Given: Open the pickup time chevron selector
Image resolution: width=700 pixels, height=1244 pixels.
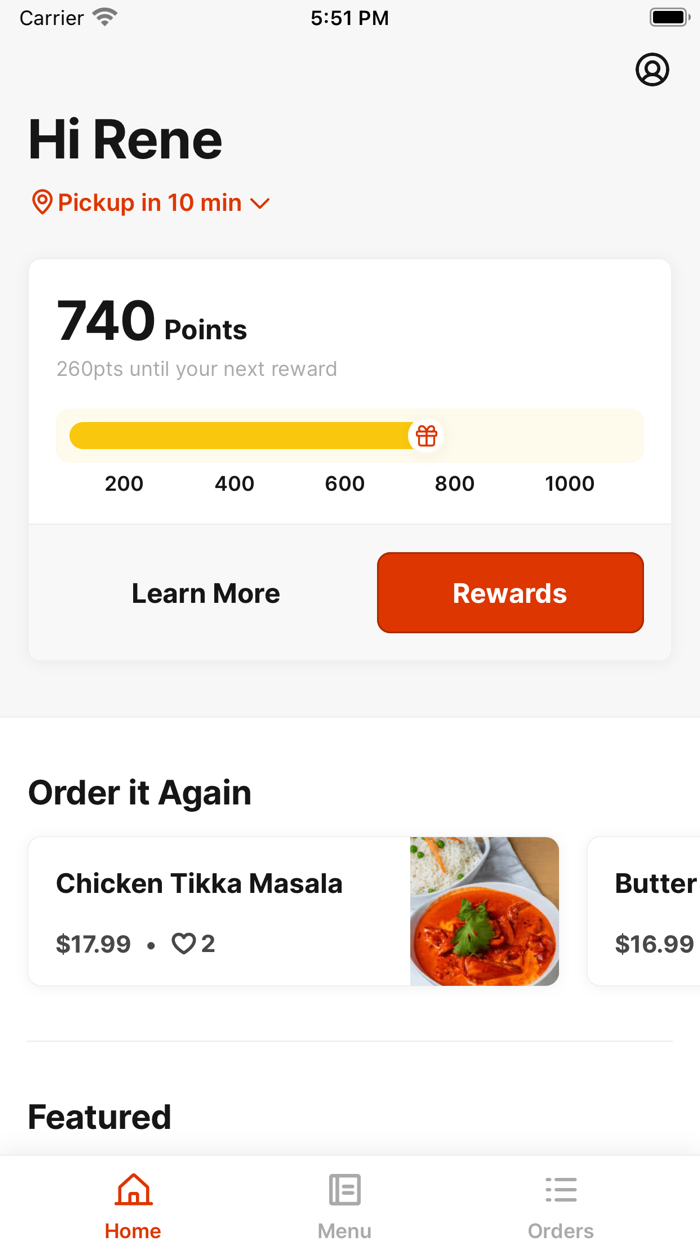Looking at the screenshot, I should click(260, 203).
